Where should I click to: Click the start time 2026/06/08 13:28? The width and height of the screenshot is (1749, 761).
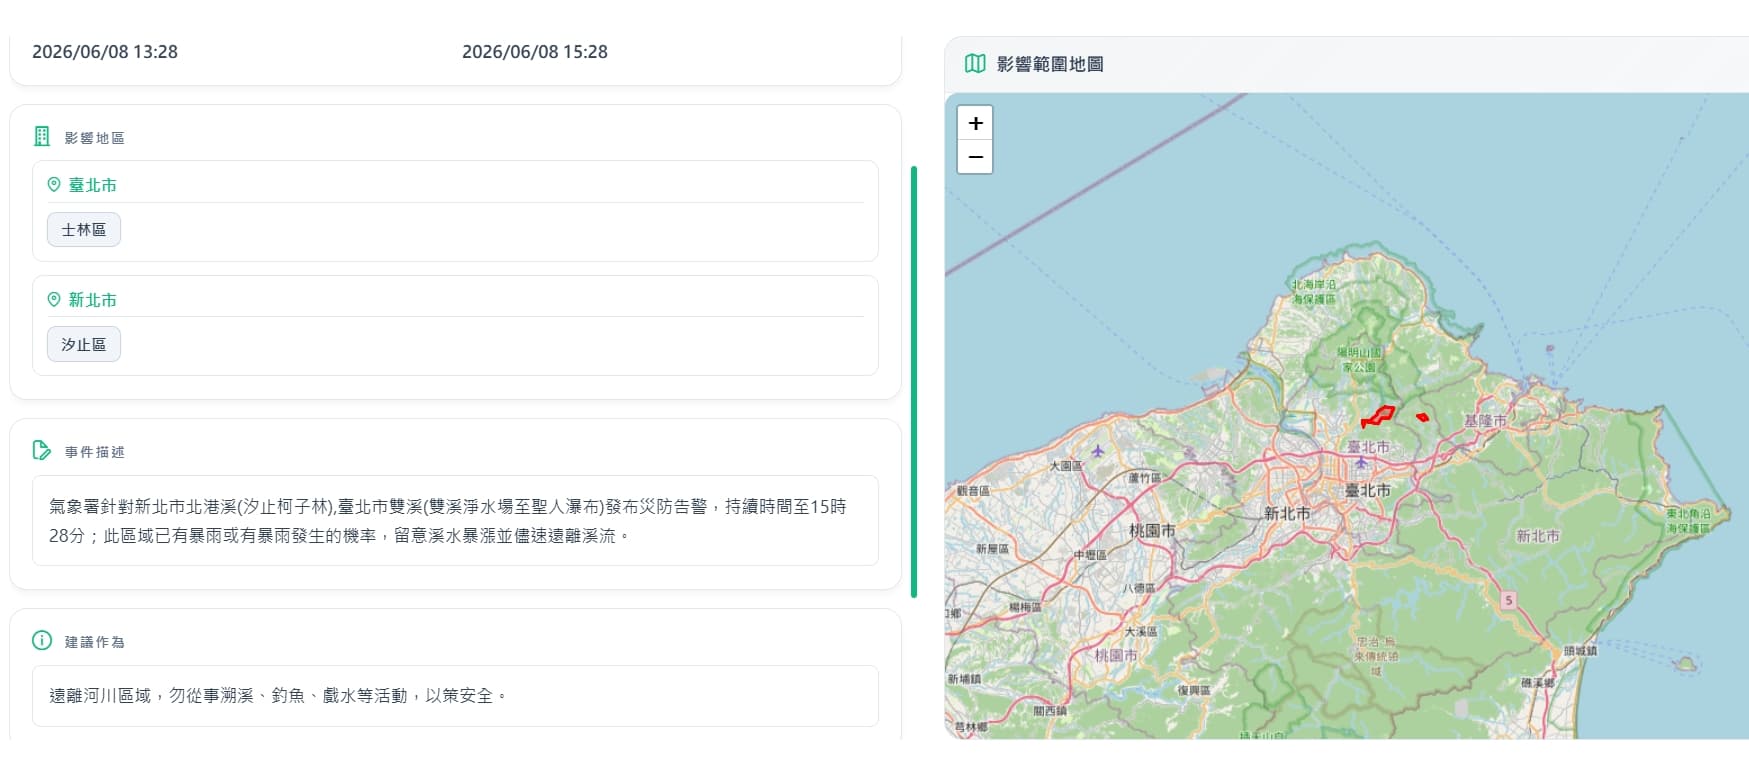click(x=105, y=52)
